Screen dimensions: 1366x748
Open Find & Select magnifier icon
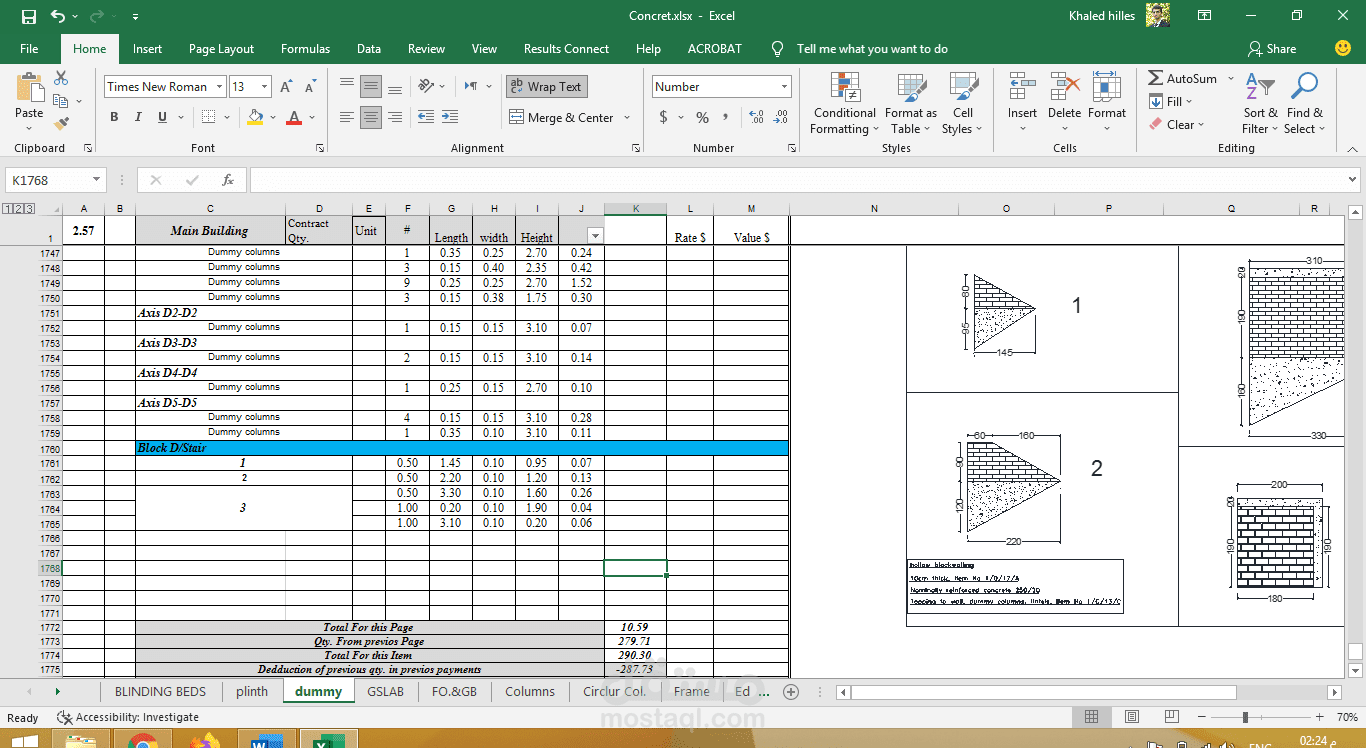[x=1304, y=87]
